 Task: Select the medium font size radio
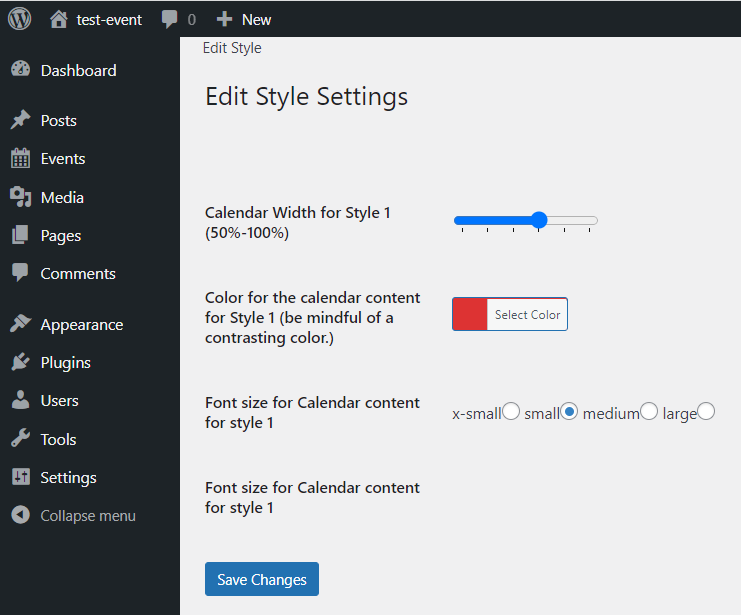(x=649, y=411)
